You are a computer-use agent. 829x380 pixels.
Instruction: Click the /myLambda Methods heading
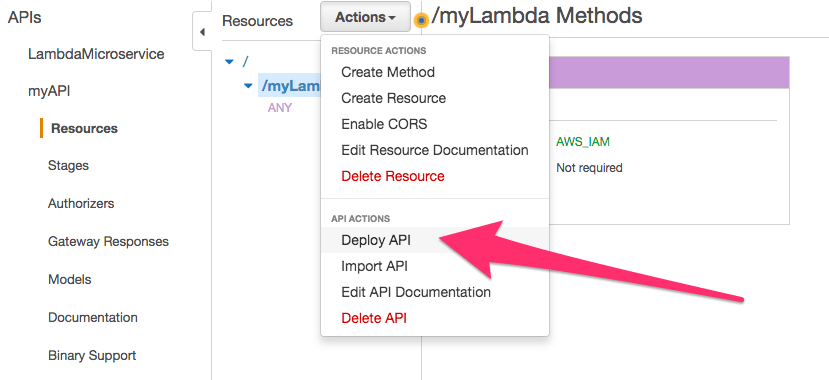point(537,16)
